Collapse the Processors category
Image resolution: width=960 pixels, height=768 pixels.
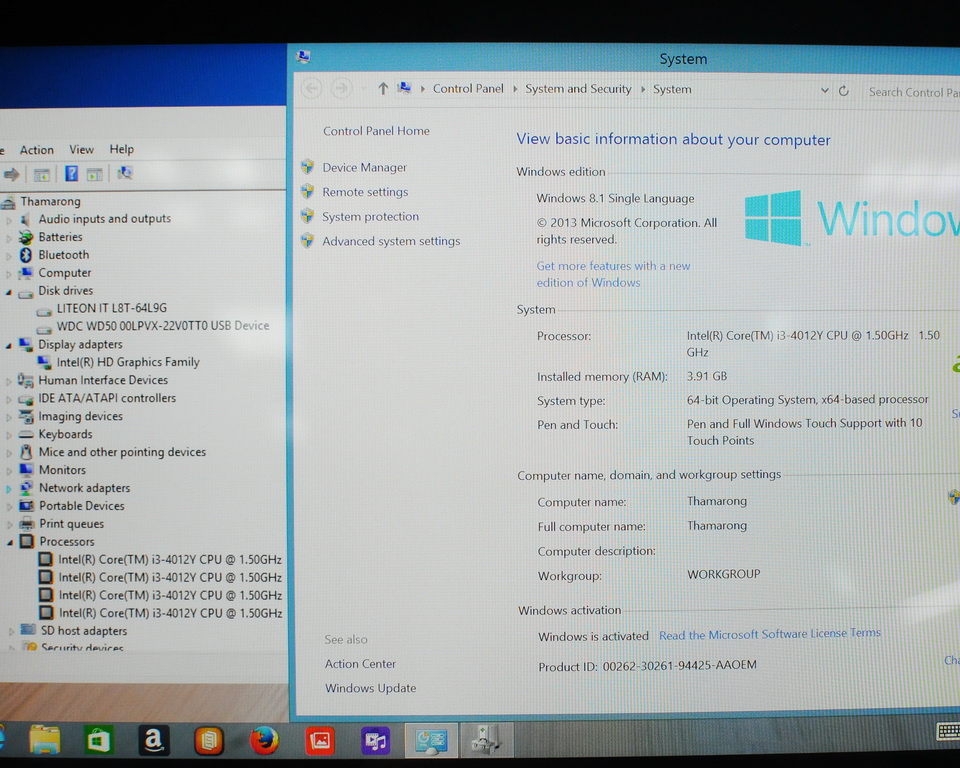10,542
